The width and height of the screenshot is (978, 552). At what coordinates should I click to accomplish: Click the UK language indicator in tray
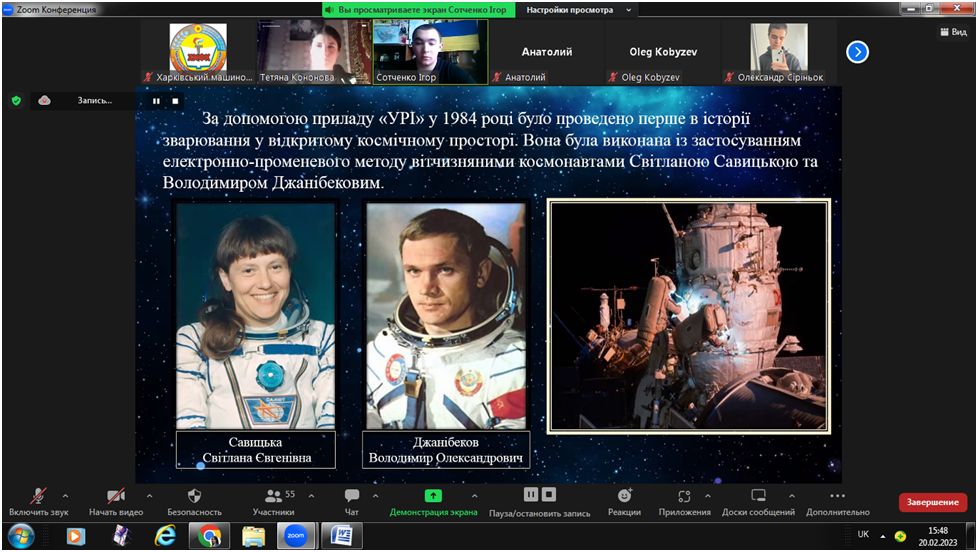point(863,535)
